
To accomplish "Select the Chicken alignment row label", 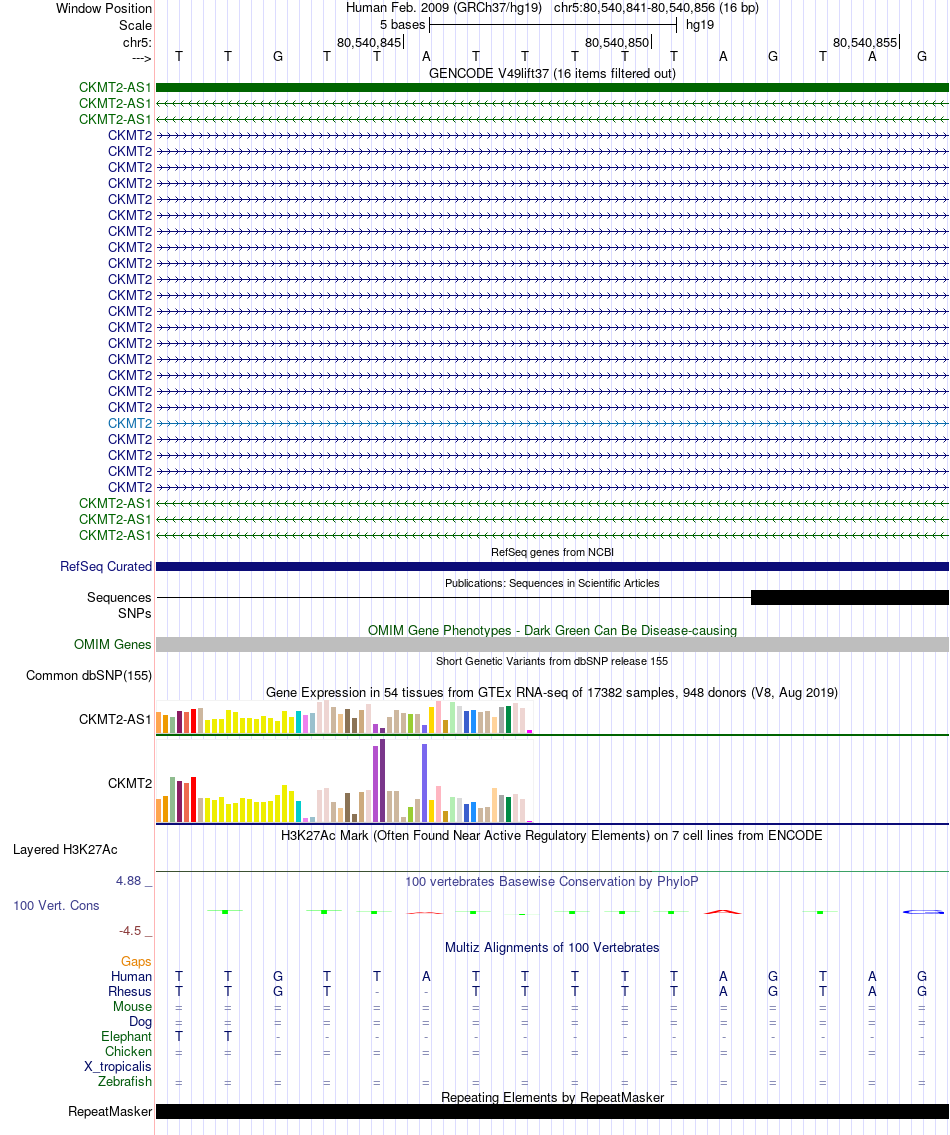I will (x=129, y=1052).
